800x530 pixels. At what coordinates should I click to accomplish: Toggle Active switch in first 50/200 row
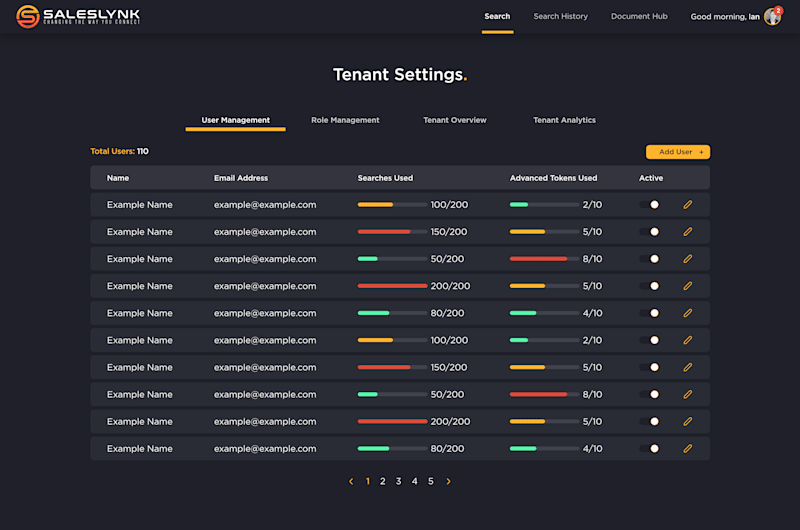(x=649, y=259)
